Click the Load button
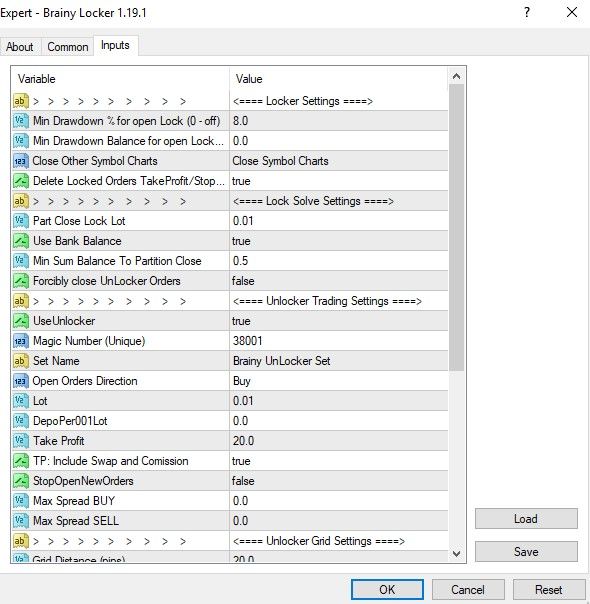 pos(526,519)
